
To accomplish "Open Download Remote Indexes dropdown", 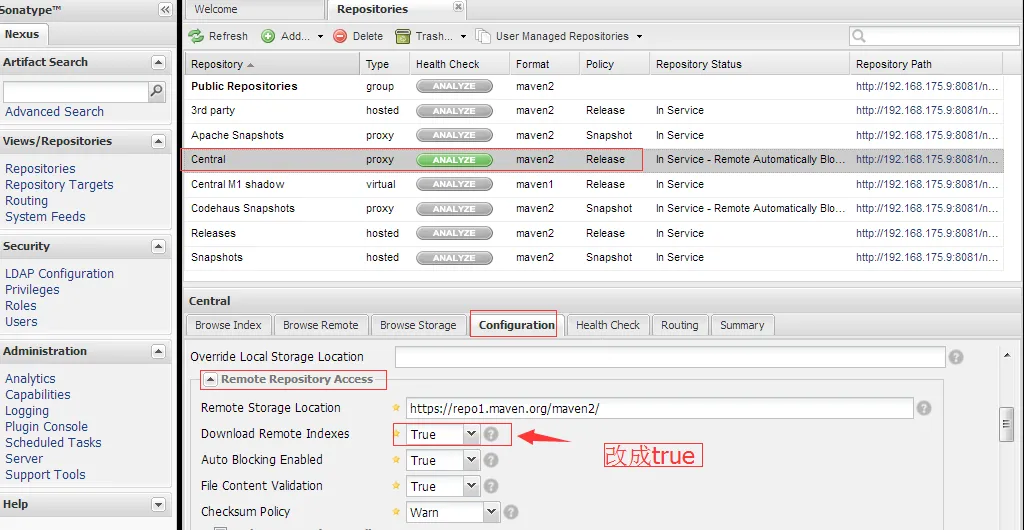I will pyautogui.click(x=472, y=434).
